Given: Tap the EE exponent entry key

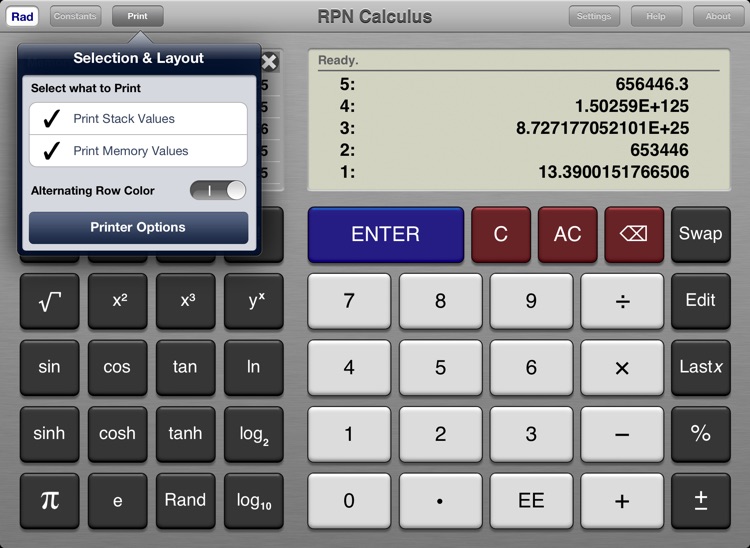Looking at the screenshot, I should tap(531, 500).
